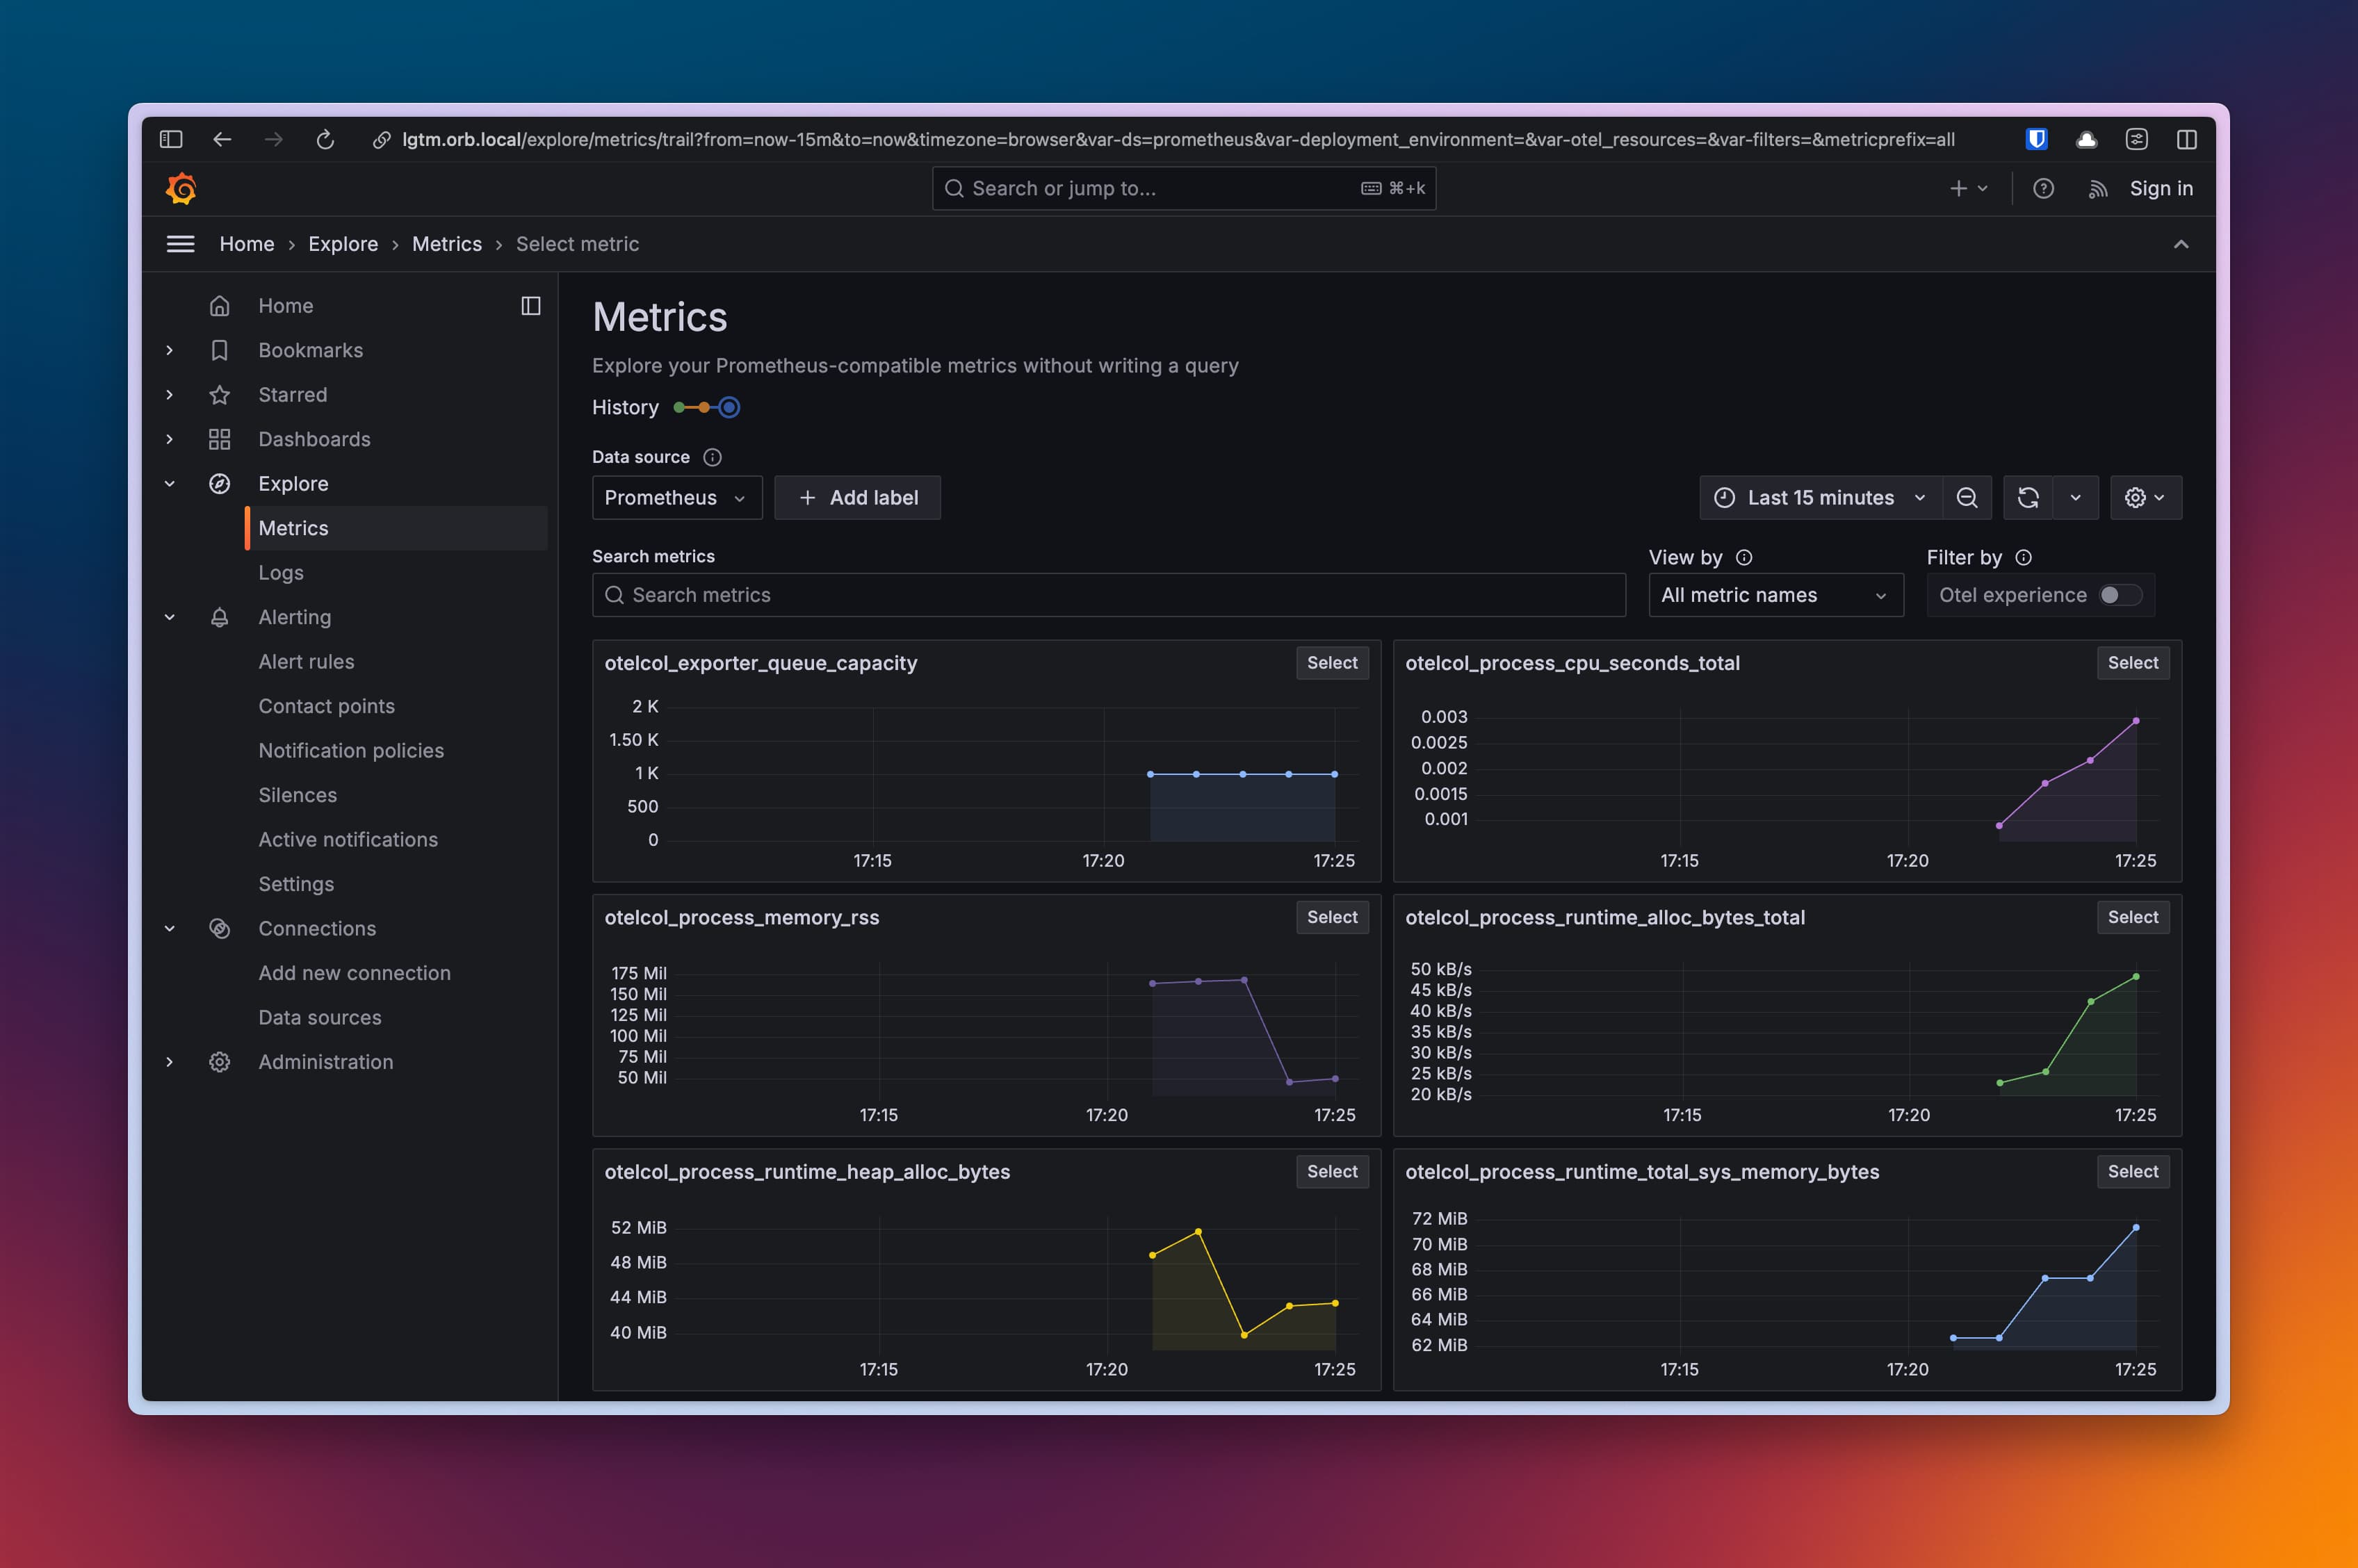Click the zoom out time range icon

pyautogui.click(x=1967, y=498)
